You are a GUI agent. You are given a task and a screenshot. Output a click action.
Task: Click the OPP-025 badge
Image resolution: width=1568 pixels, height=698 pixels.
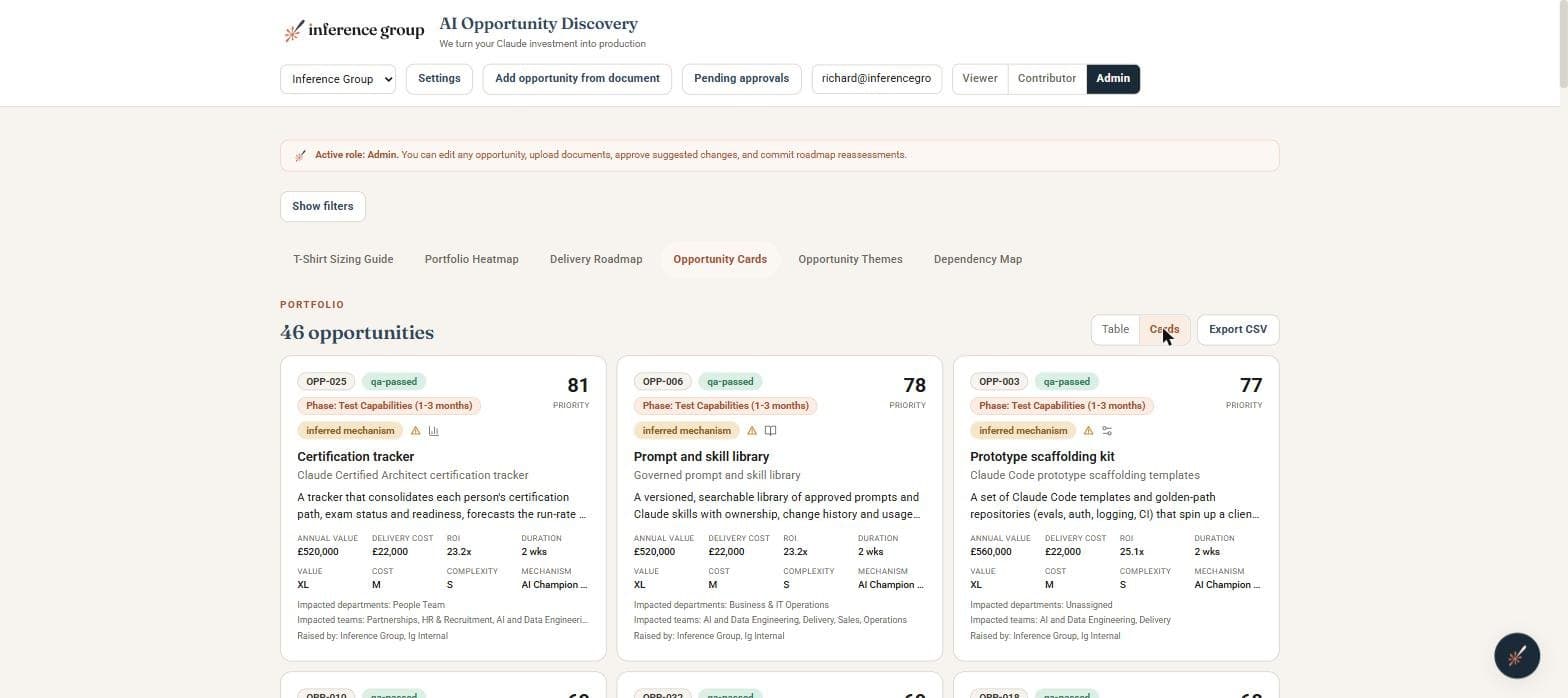click(326, 382)
